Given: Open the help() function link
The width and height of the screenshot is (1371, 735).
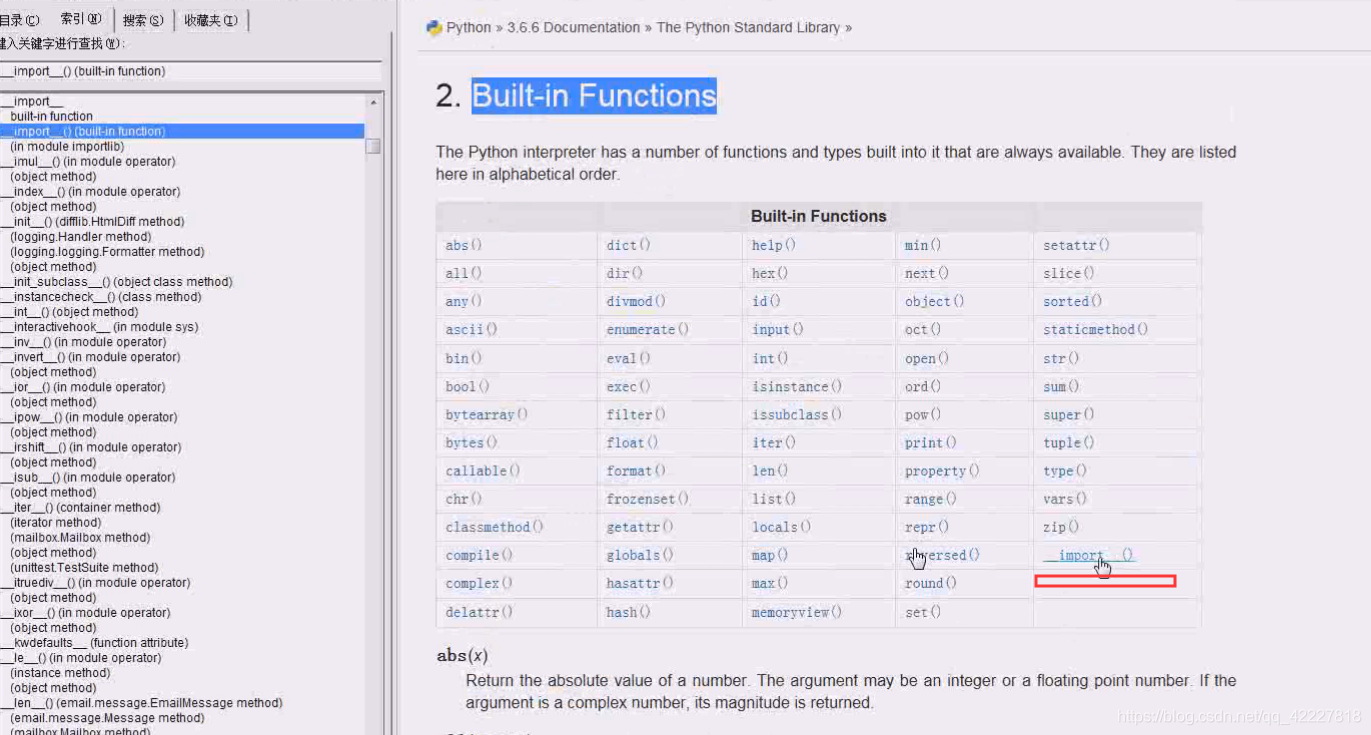Looking at the screenshot, I should pyautogui.click(x=774, y=245).
